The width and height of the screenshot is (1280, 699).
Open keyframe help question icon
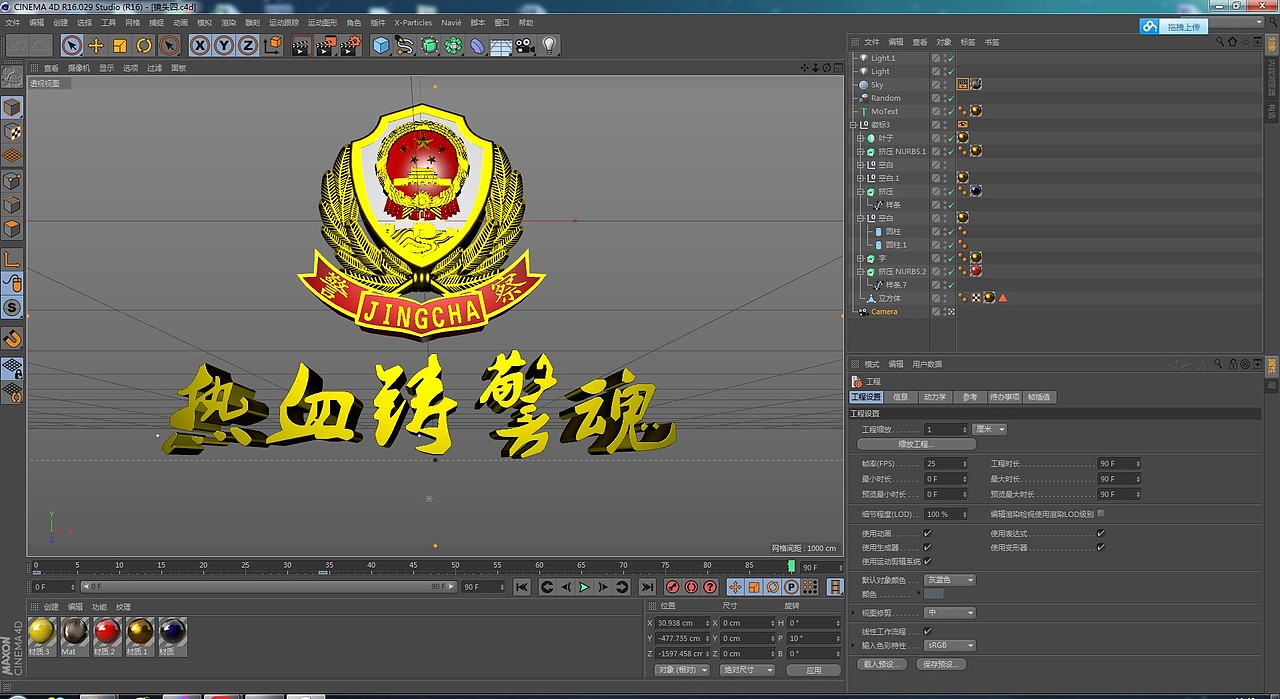tap(710, 587)
